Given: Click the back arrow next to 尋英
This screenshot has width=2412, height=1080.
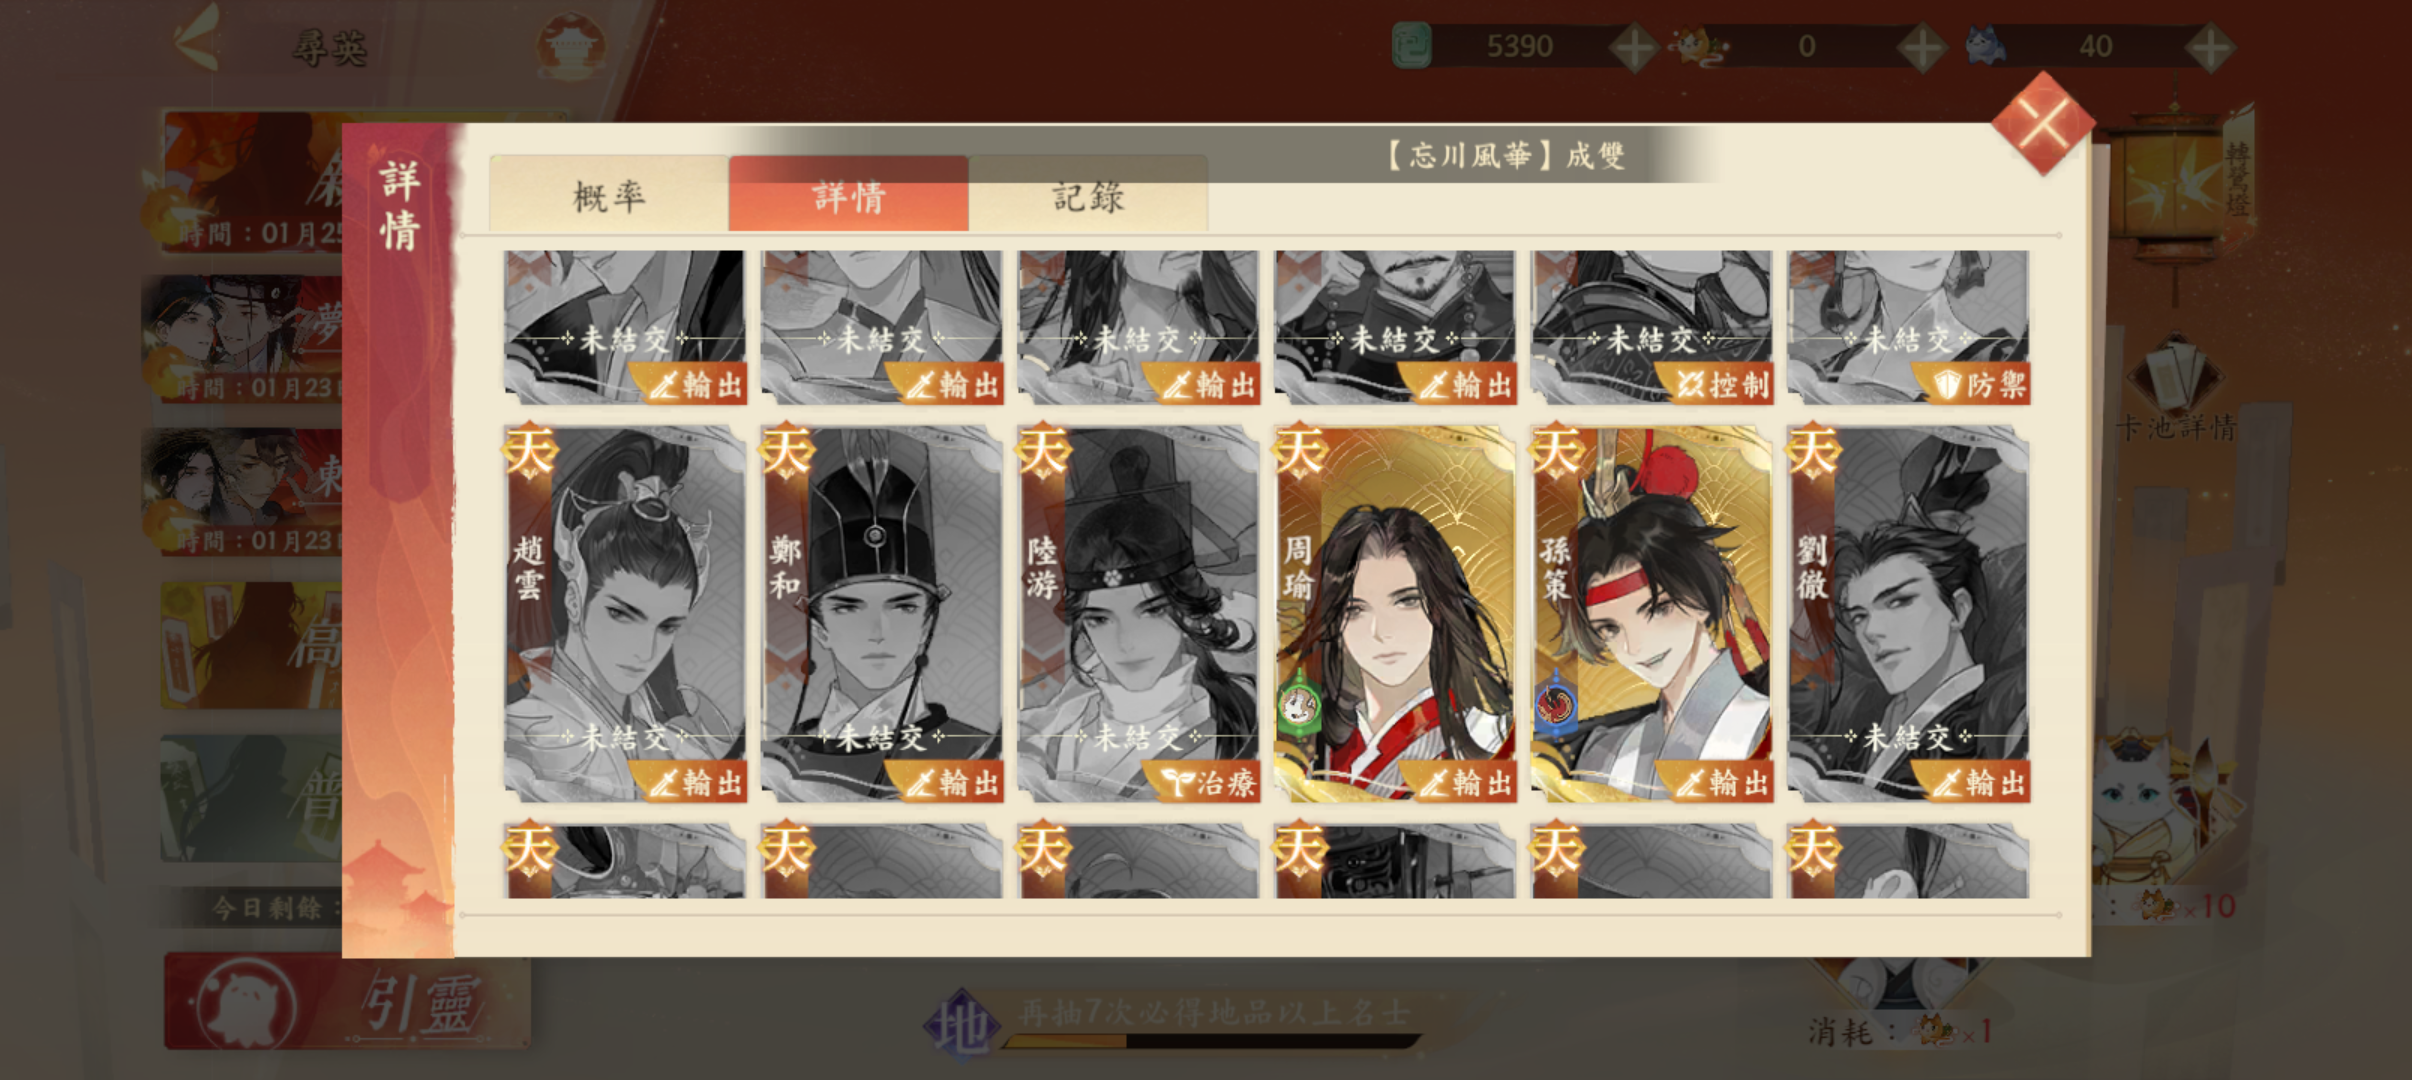Looking at the screenshot, I should click(x=197, y=40).
